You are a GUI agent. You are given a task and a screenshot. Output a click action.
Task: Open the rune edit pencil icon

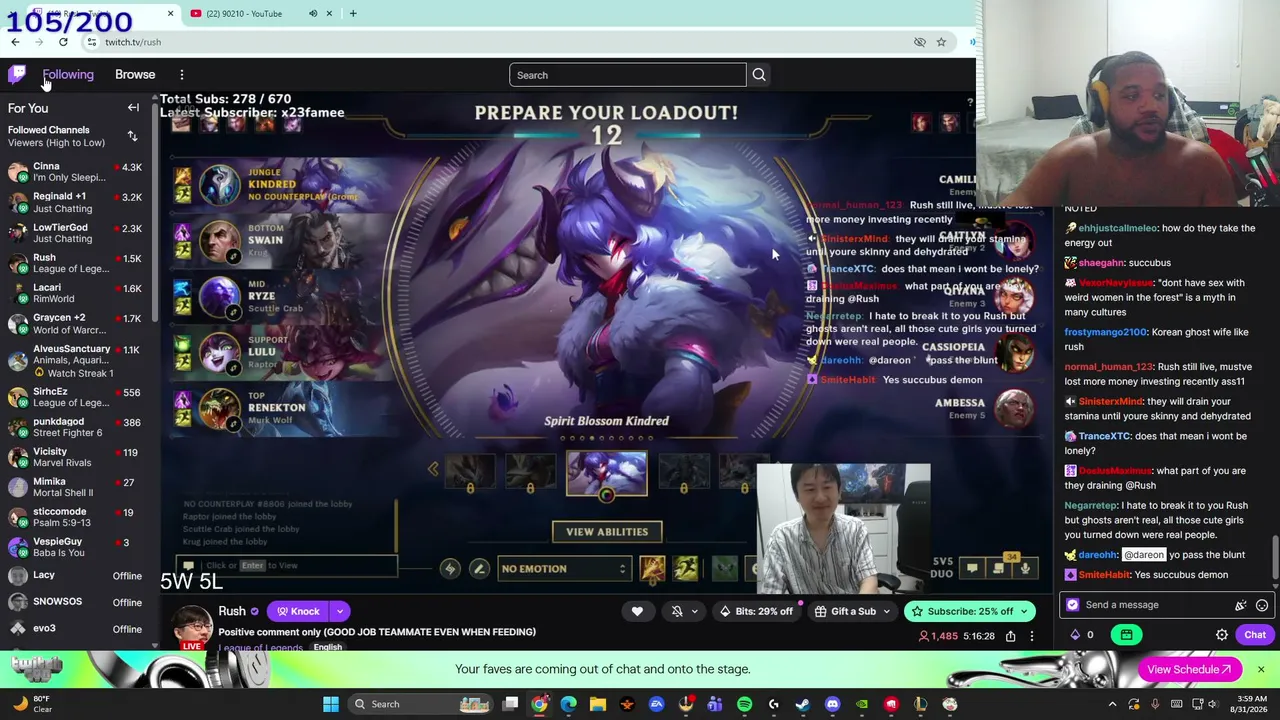479,569
